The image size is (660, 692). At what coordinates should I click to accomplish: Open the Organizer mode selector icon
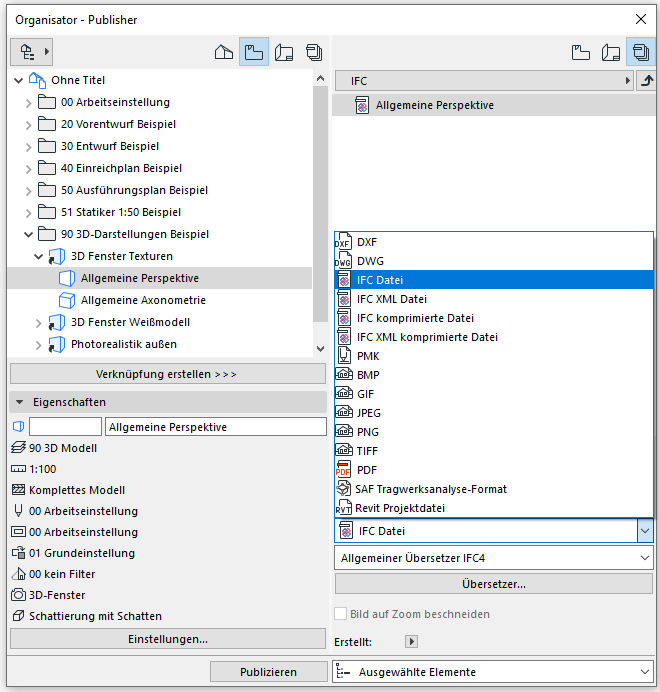(x=31, y=52)
